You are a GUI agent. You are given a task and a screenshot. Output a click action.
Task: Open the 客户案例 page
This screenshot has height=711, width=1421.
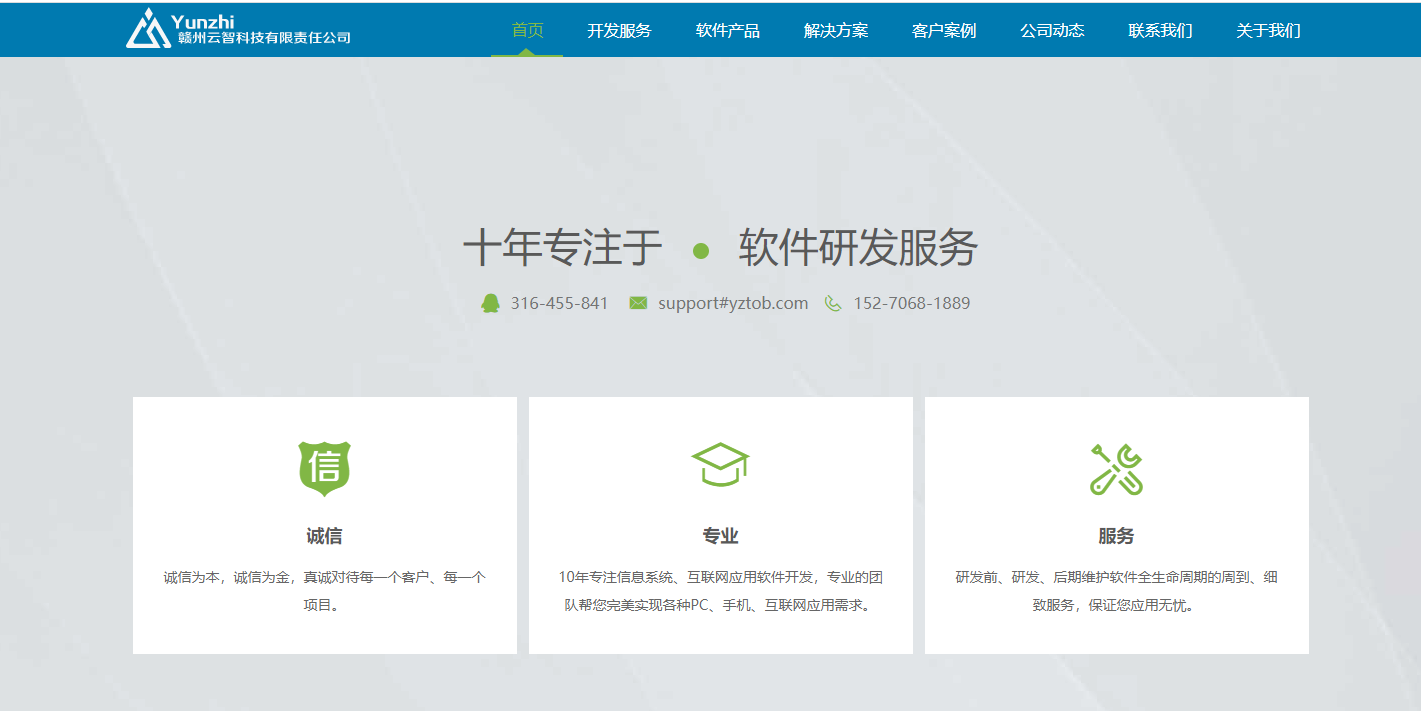click(x=944, y=30)
